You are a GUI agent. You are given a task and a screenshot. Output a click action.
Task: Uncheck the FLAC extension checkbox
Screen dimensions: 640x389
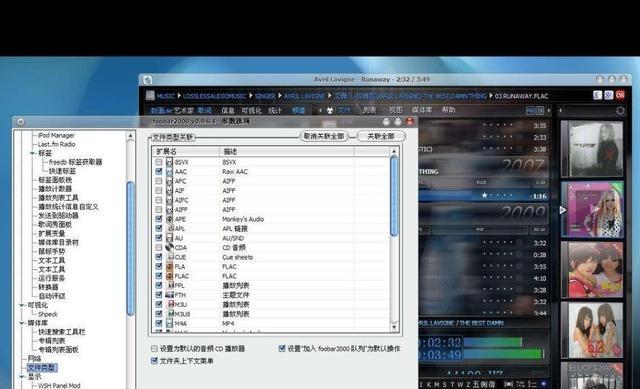coord(159,276)
